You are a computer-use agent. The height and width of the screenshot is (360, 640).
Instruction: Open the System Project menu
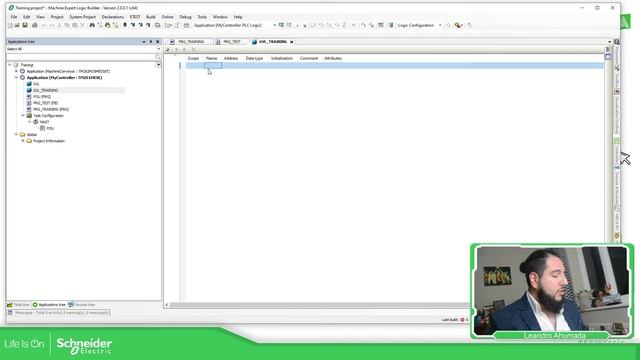tap(82, 17)
